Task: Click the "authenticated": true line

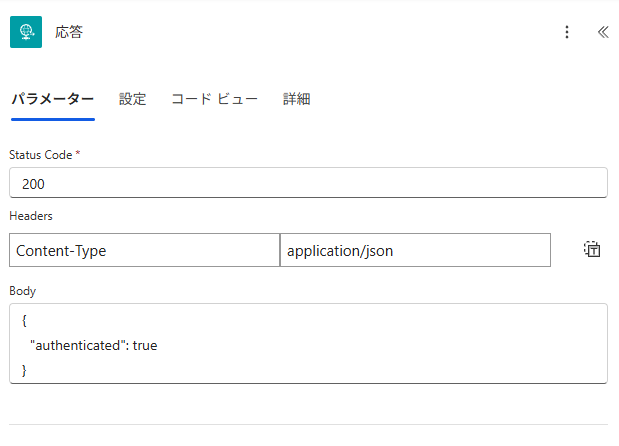Action: tap(94, 345)
